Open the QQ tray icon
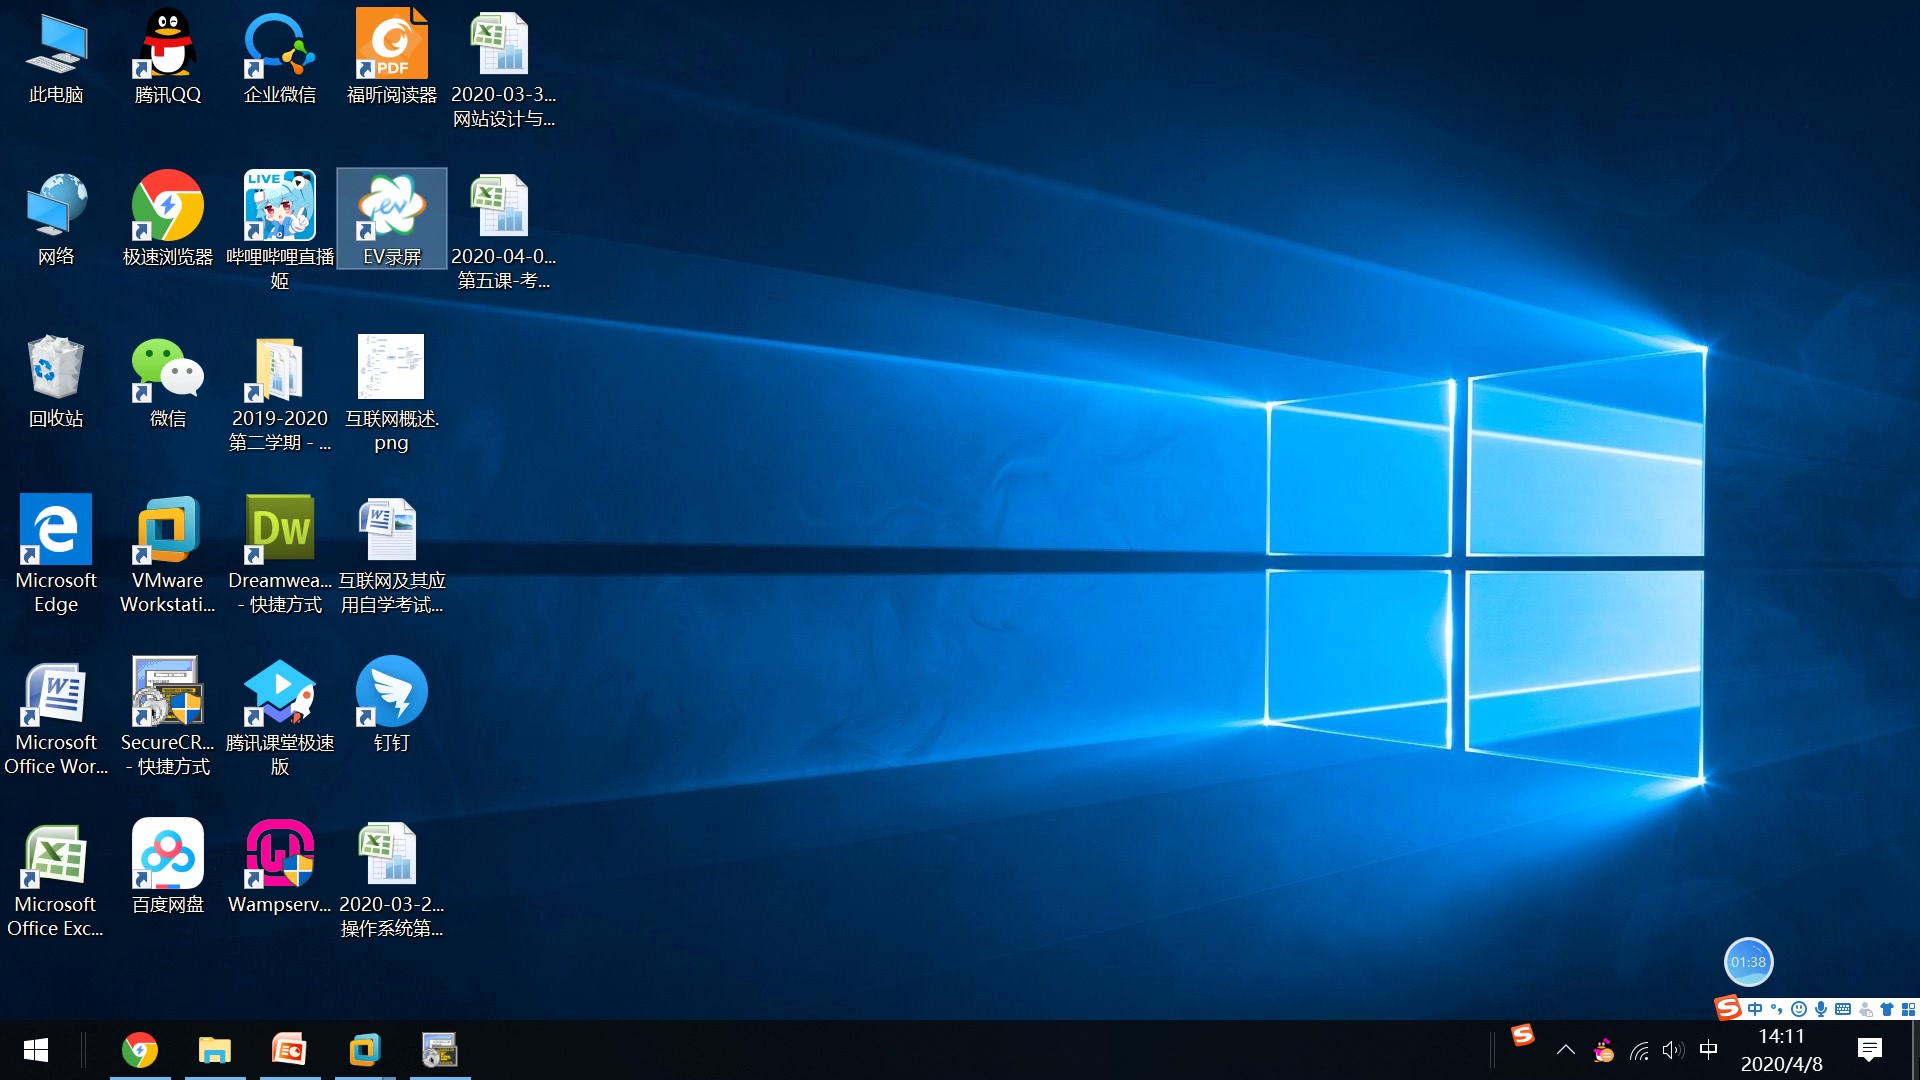This screenshot has width=1920, height=1080. (x=1604, y=1050)
